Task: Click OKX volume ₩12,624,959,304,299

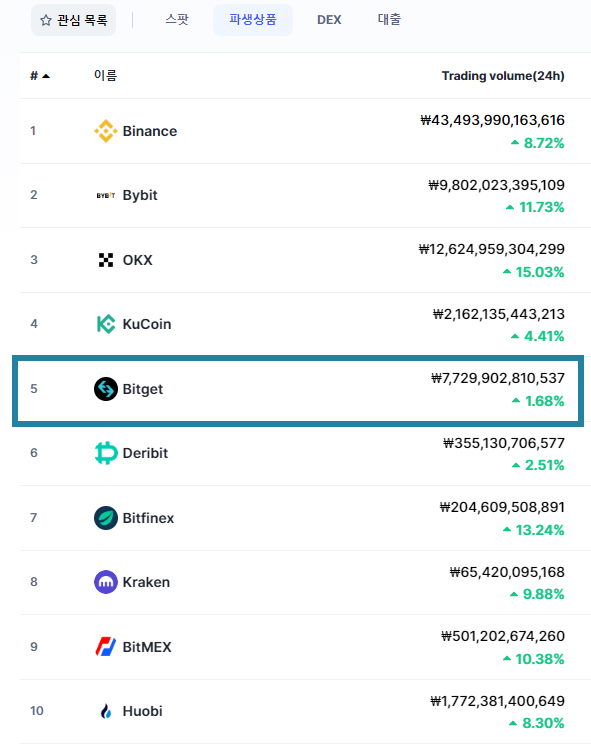Action: [x=492, y=249]
